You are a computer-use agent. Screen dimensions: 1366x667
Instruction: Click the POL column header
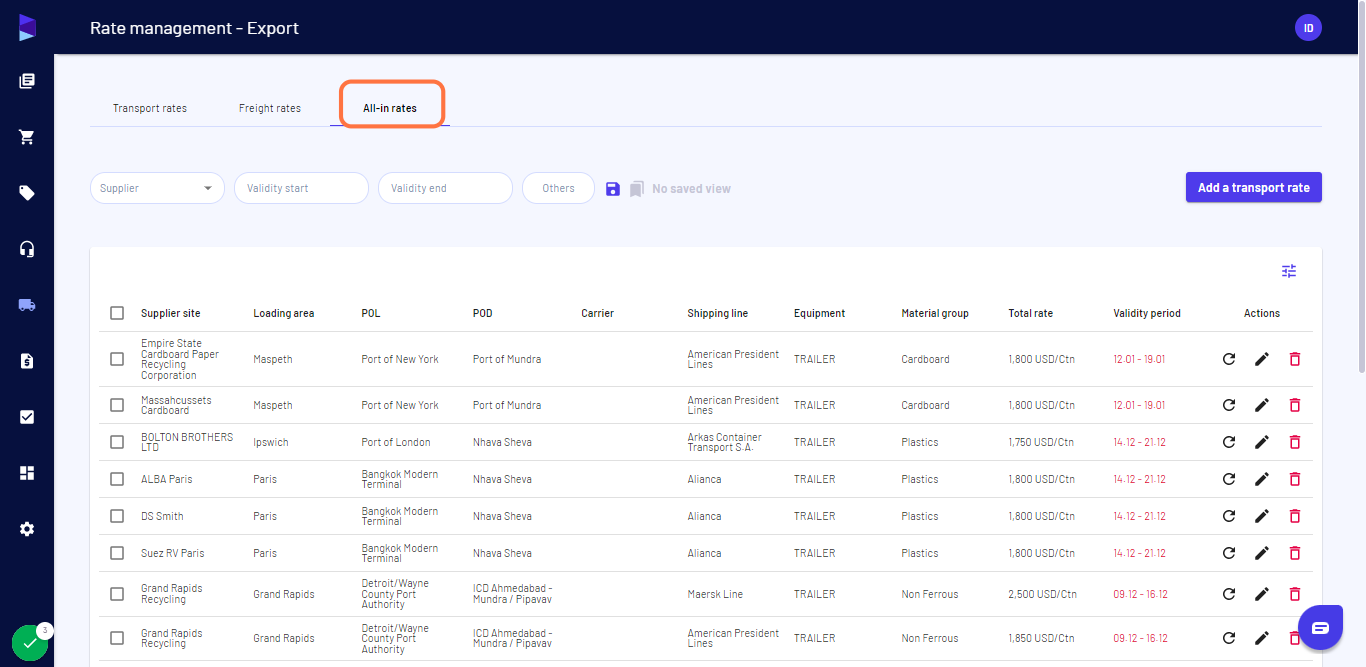(371, 313)
